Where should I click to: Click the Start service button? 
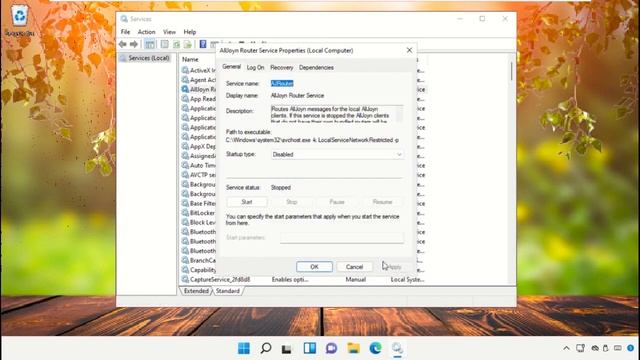(247, 202)
